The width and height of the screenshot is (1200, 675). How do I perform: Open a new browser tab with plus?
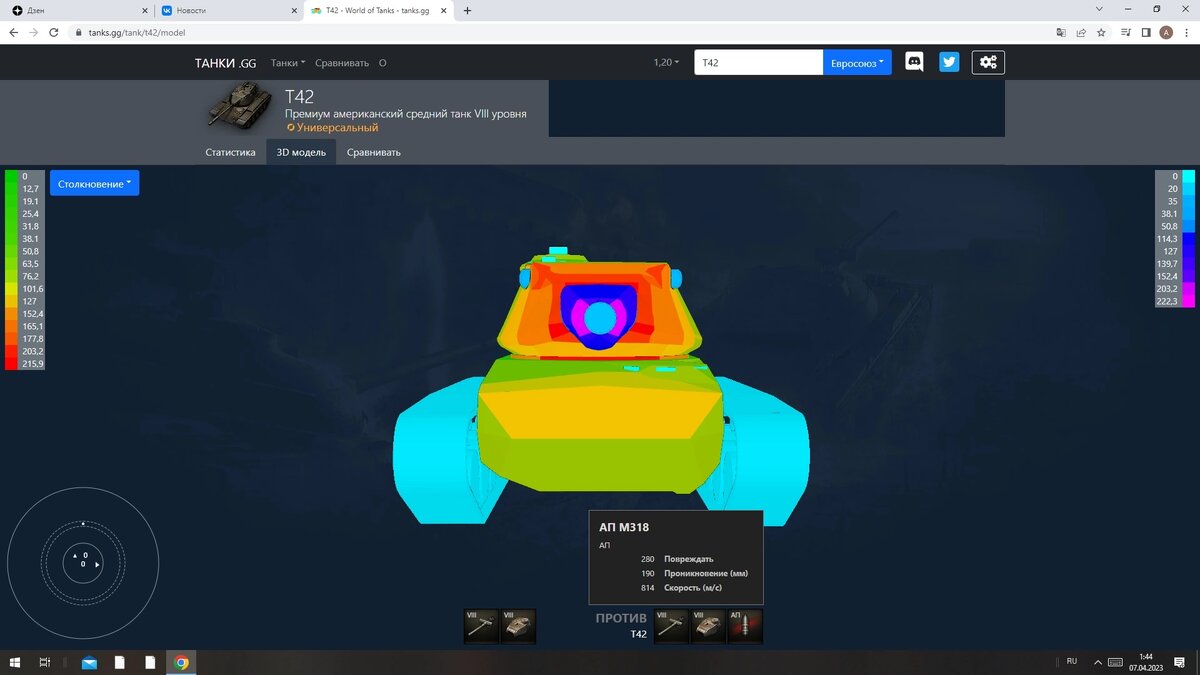click(x=467, y=10)
